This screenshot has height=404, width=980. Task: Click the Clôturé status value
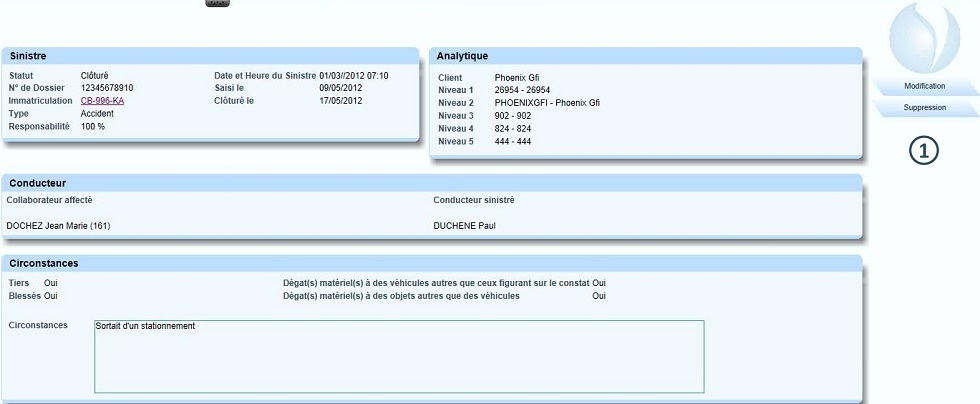(95, 75)
